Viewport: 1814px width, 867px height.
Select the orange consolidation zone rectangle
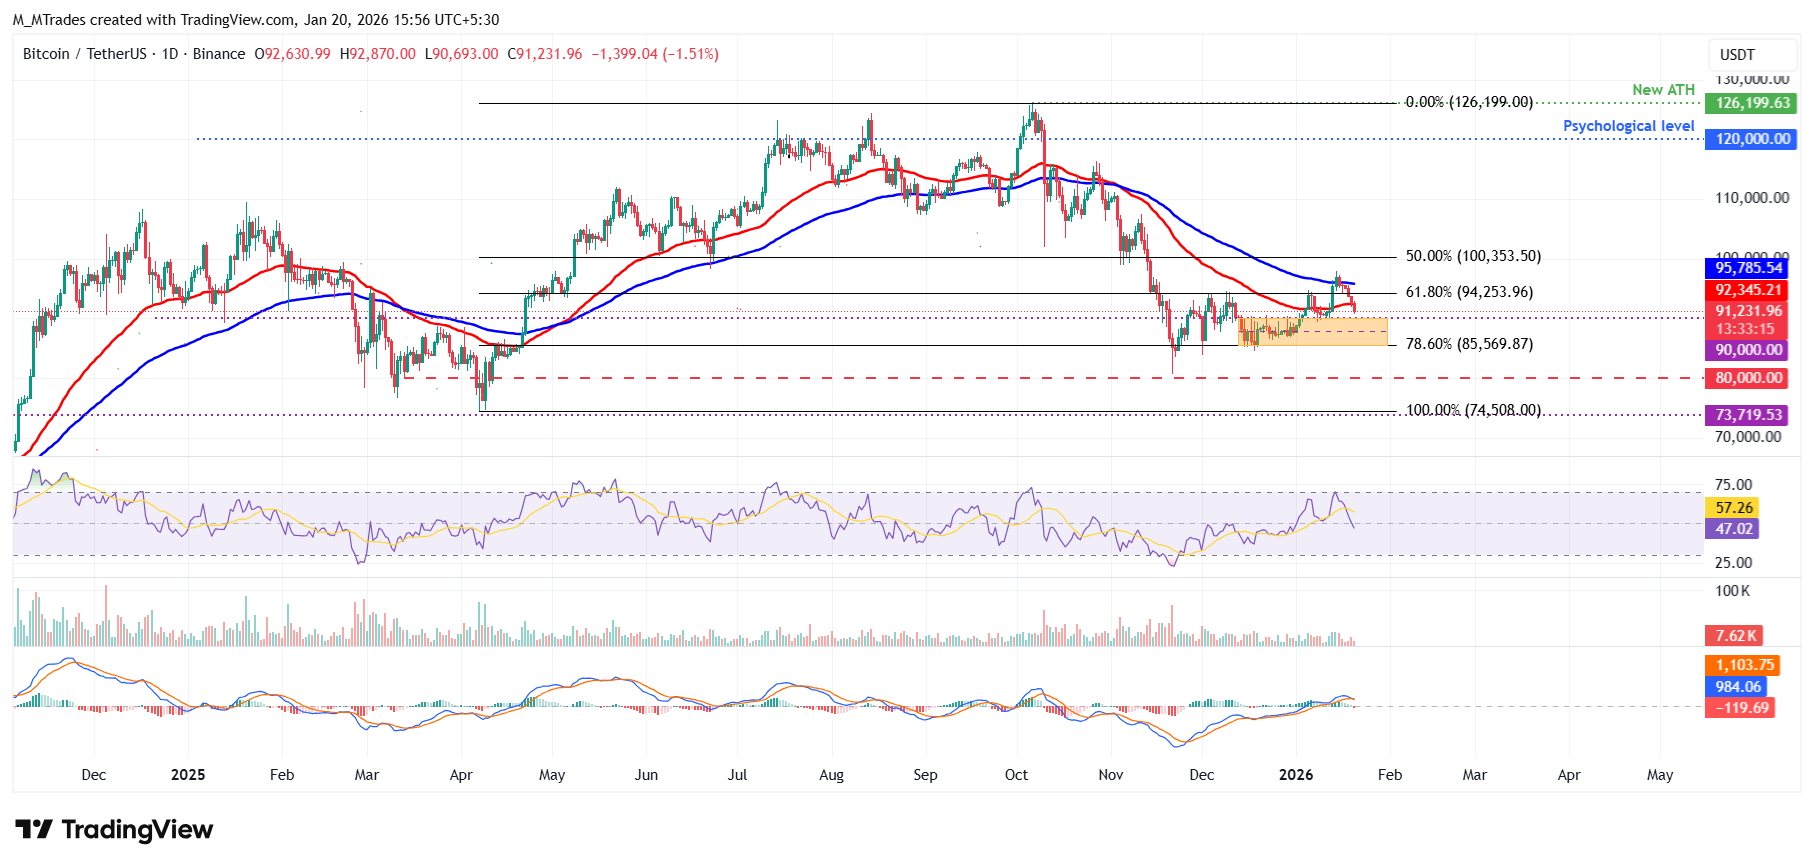(x=1312, y=332)
